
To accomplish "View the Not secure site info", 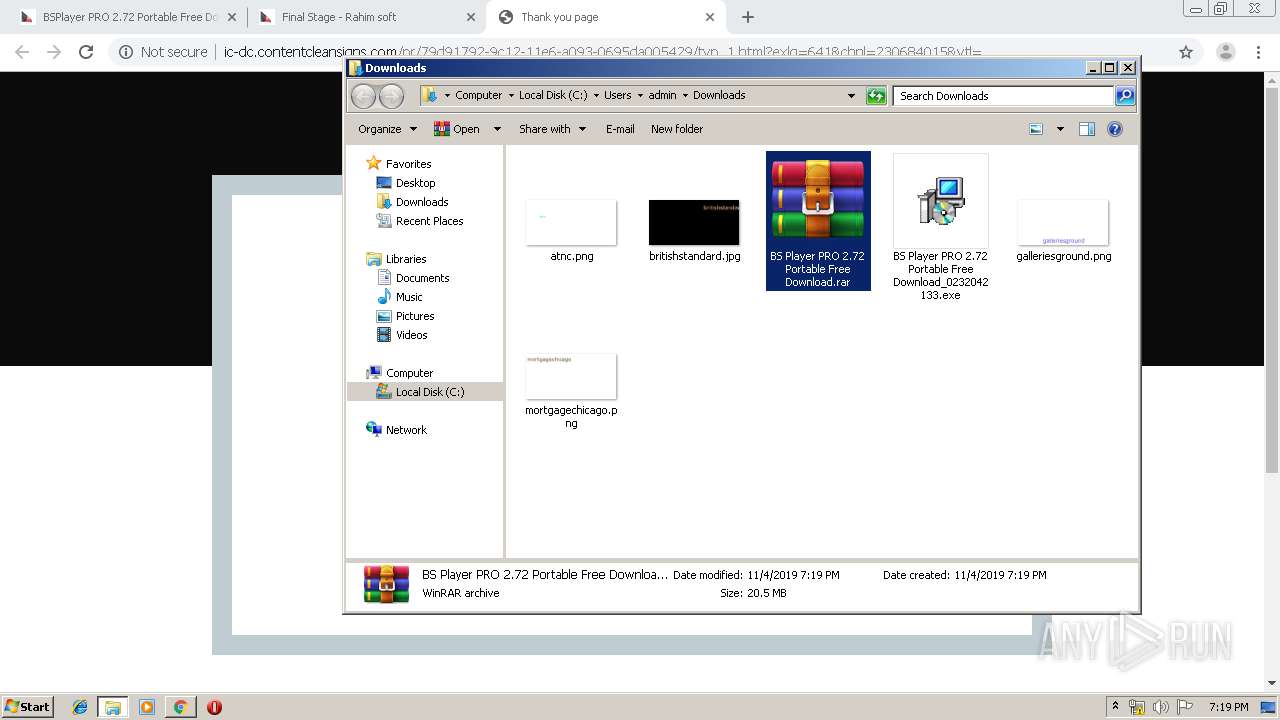I will (163, 52).
